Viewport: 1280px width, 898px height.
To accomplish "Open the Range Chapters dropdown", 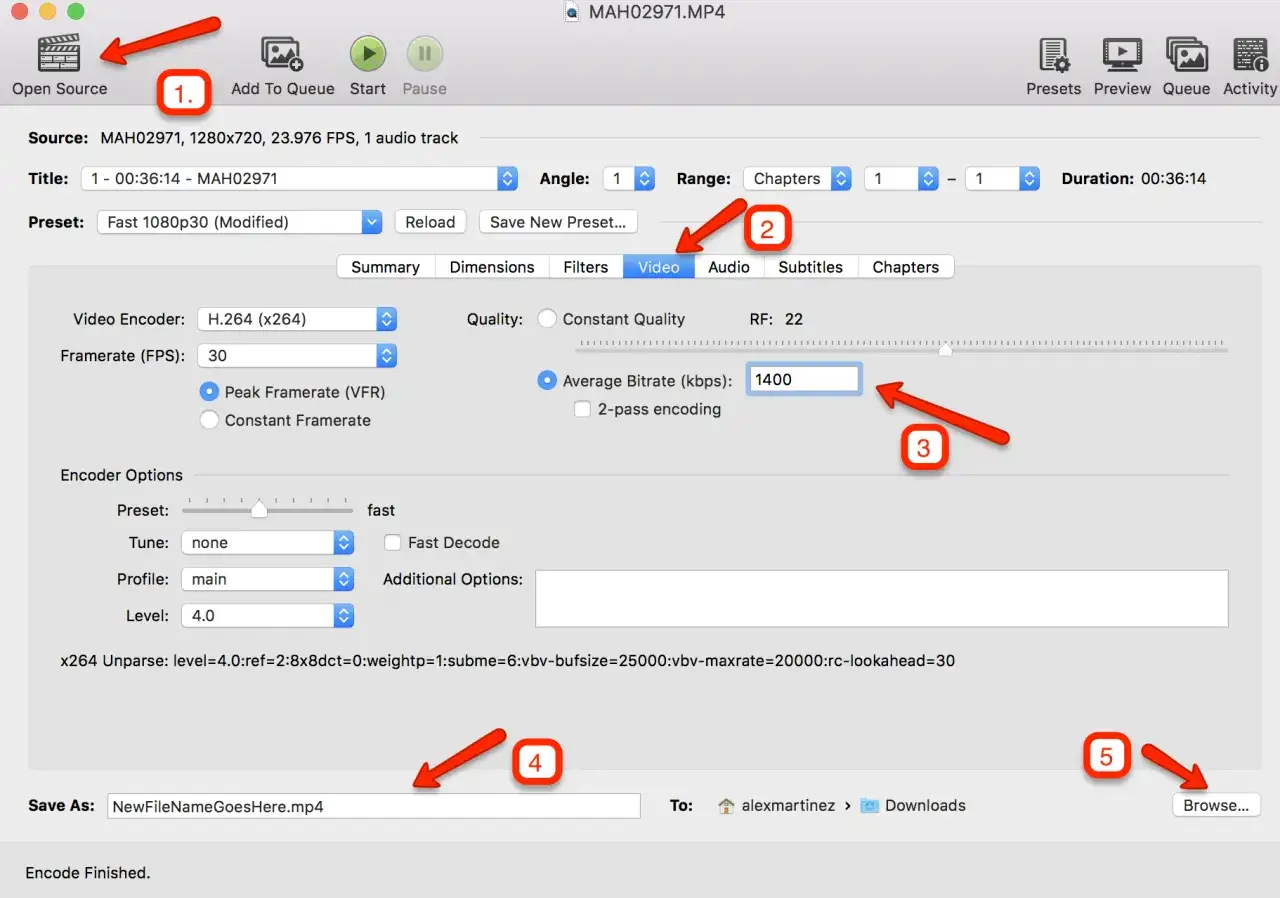I will (798, 179).
